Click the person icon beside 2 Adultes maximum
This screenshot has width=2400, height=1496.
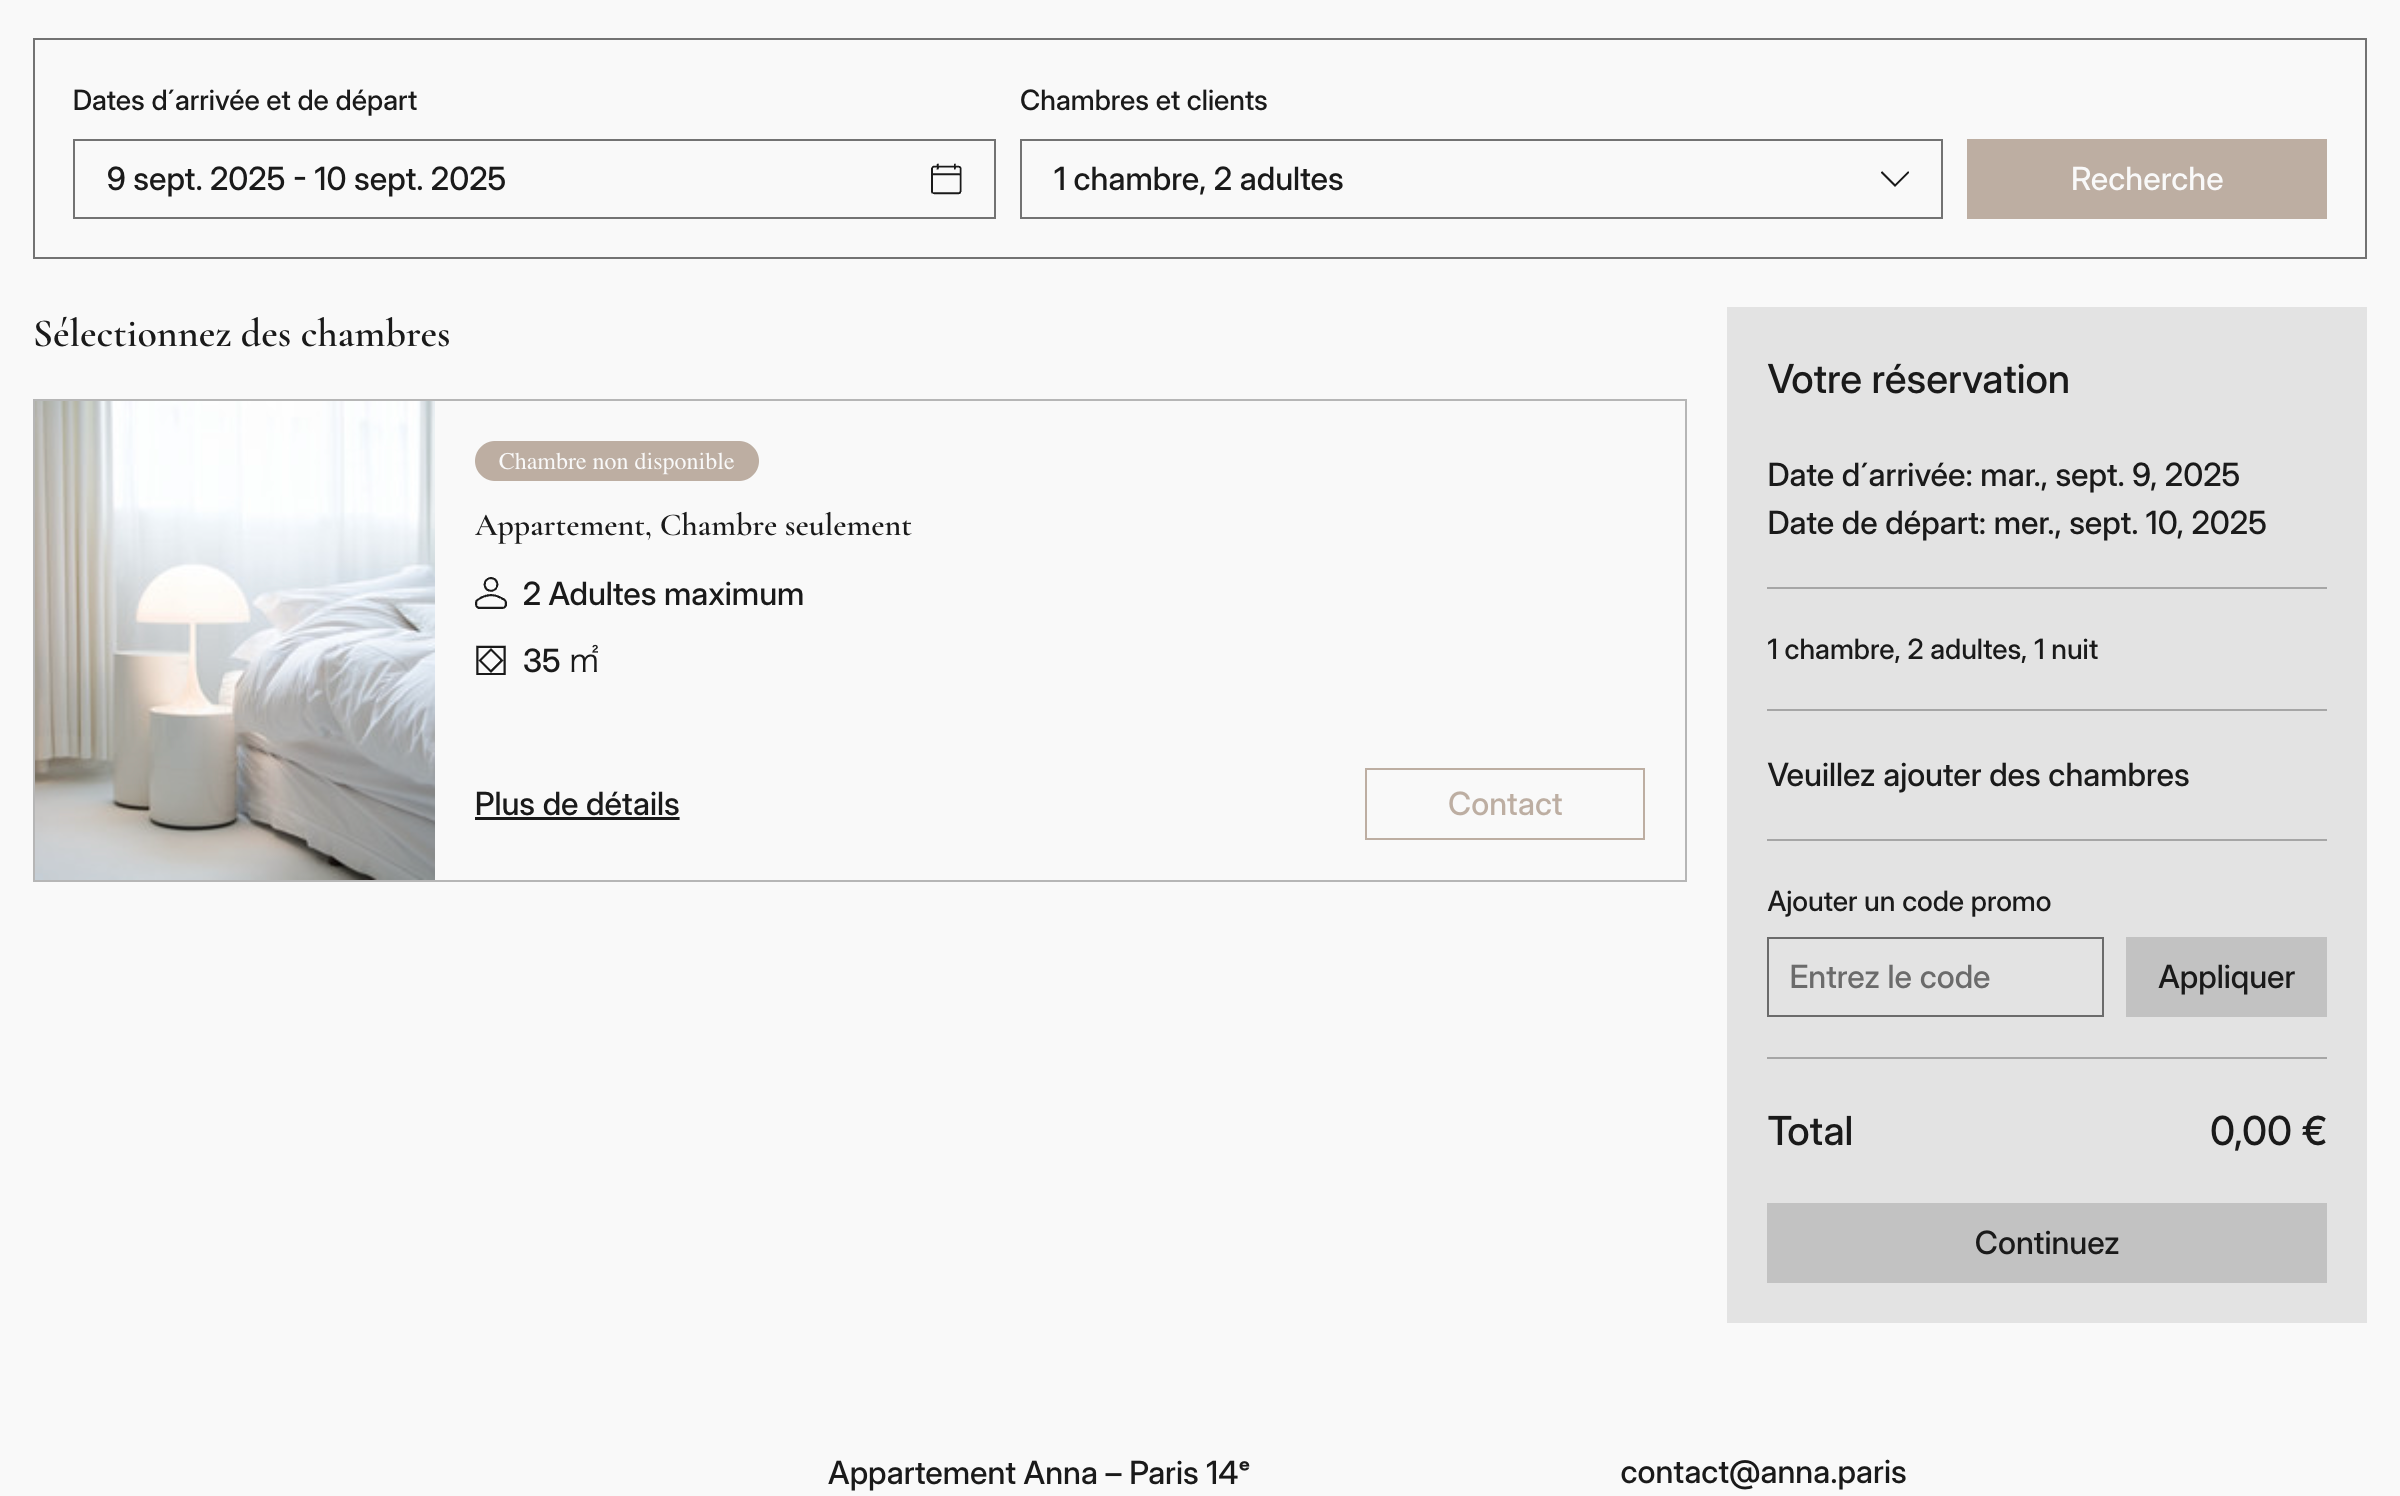click(x=490, y=593)
